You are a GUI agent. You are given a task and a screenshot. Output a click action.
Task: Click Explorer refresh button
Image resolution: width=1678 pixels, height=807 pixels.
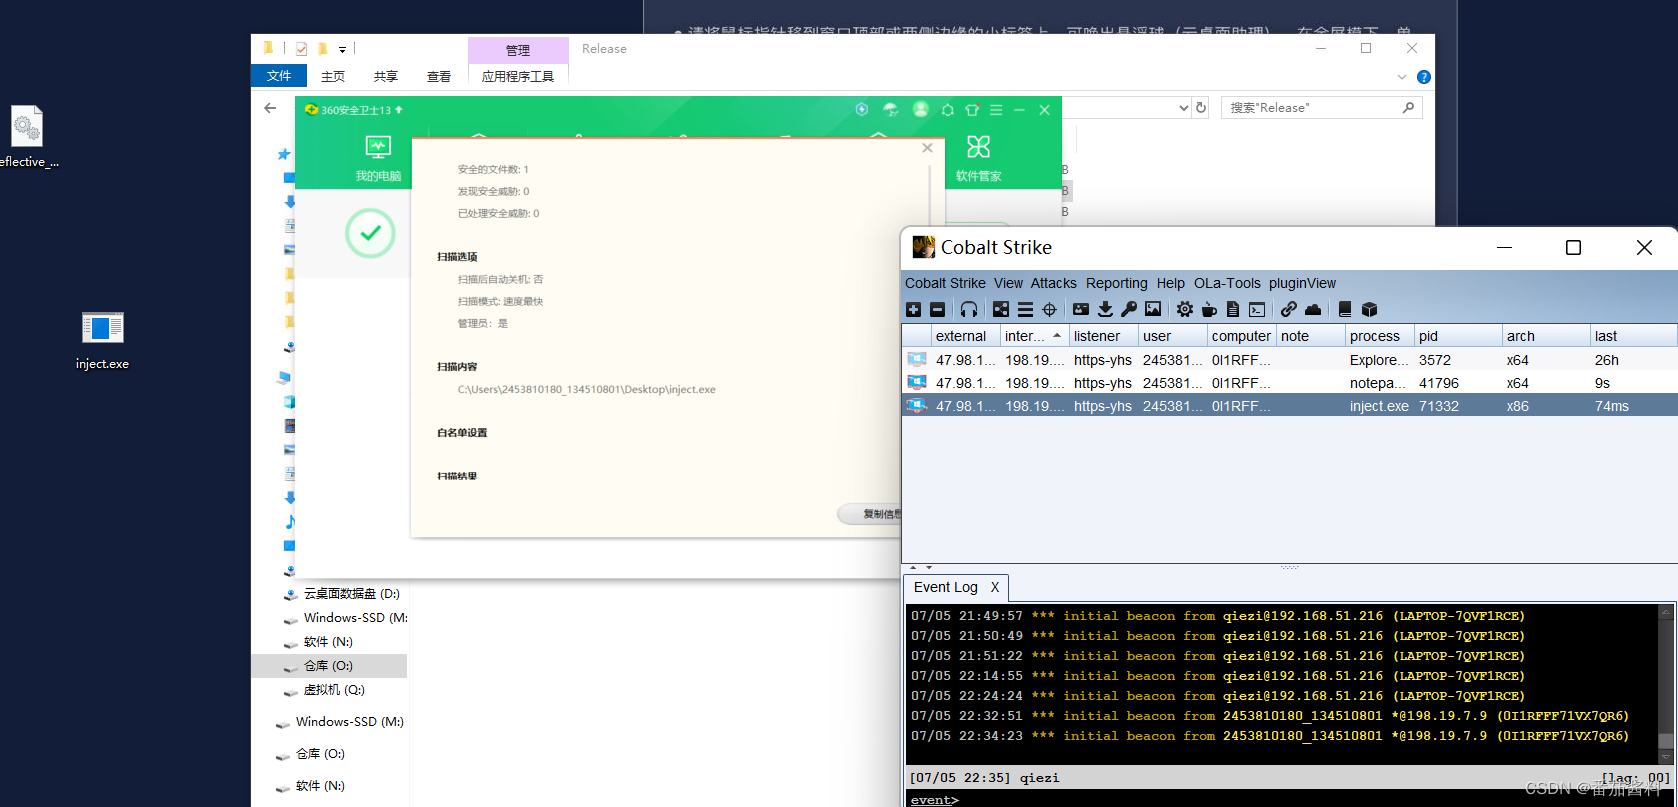pyautogui.click(x=1201, y=108)
